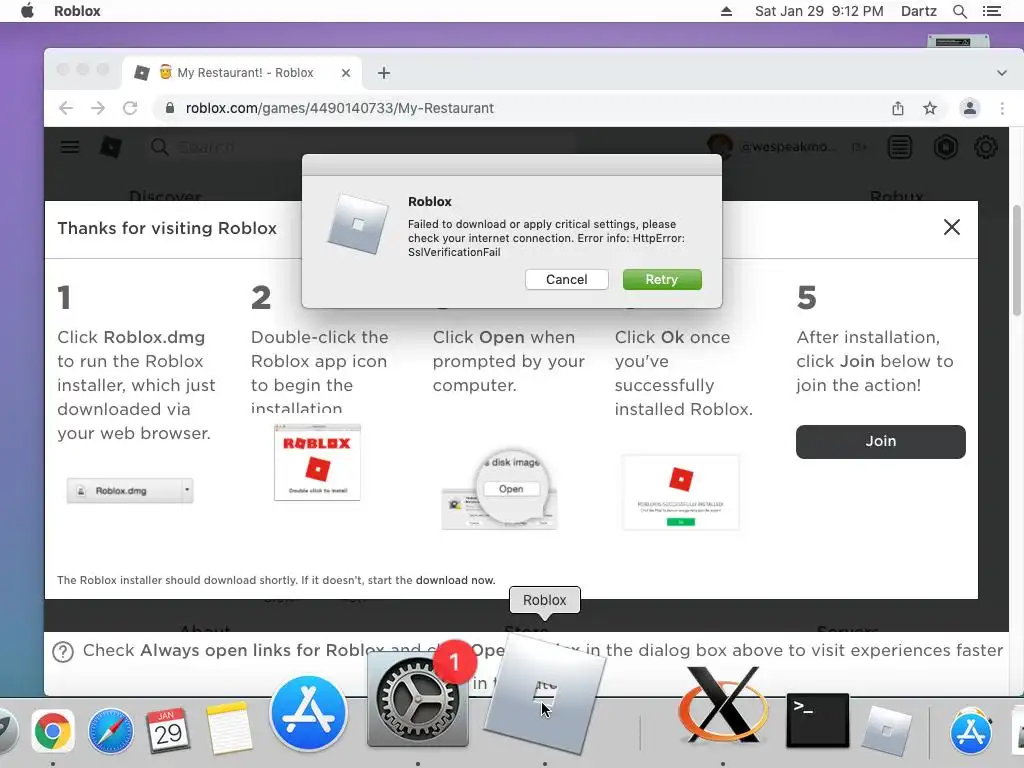Click the Join button in step 5

tap(880, 441)
